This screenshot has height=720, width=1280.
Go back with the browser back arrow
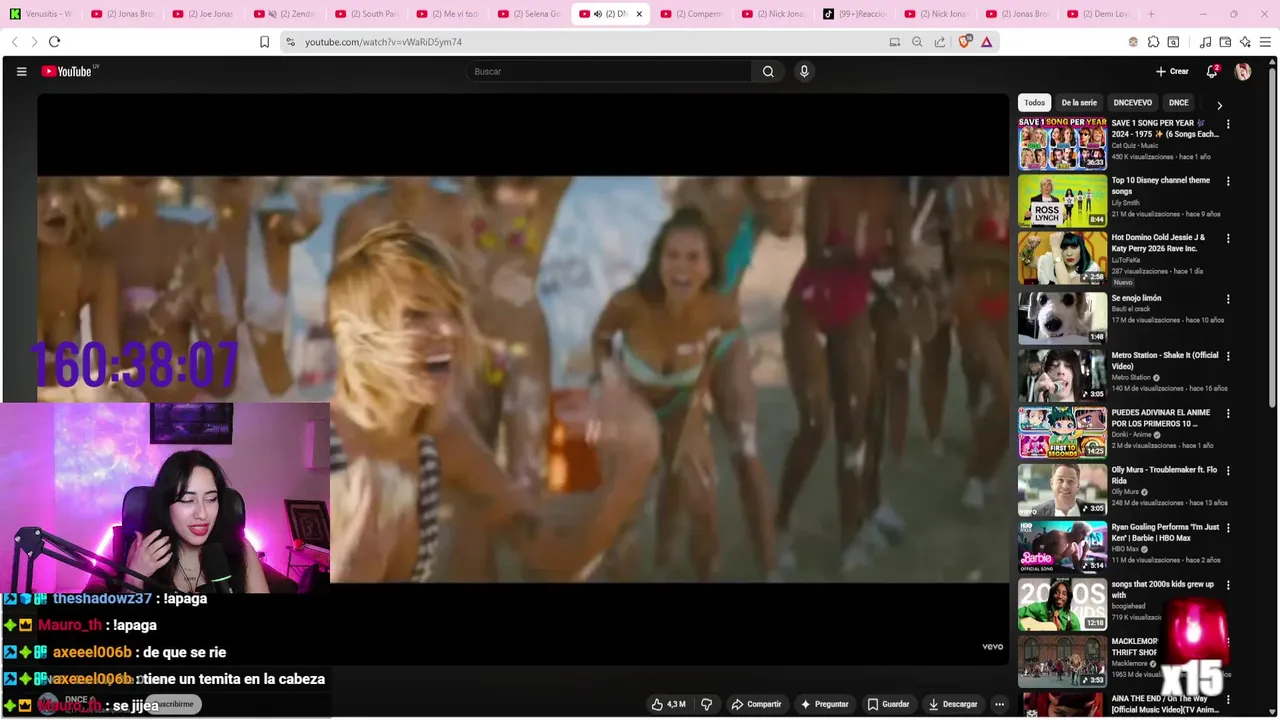pos(15,42)
